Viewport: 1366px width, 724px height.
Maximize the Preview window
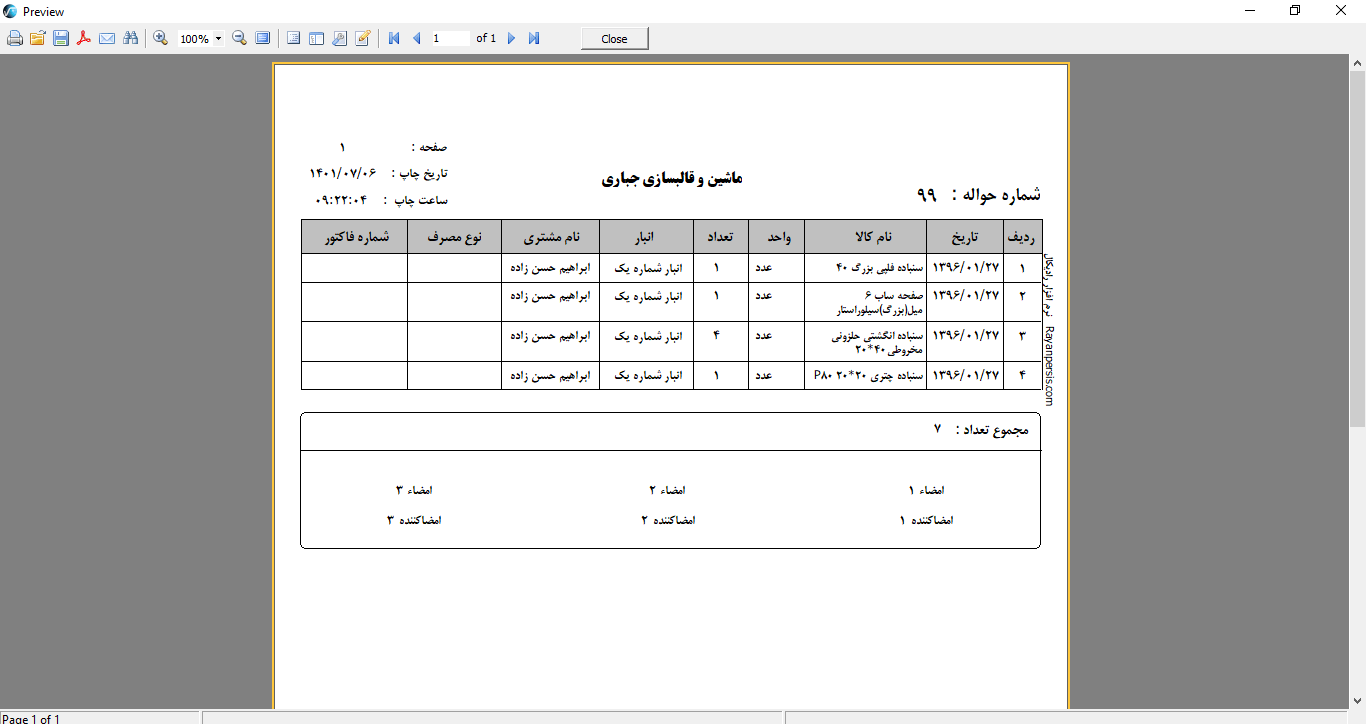click(1295, 11)
